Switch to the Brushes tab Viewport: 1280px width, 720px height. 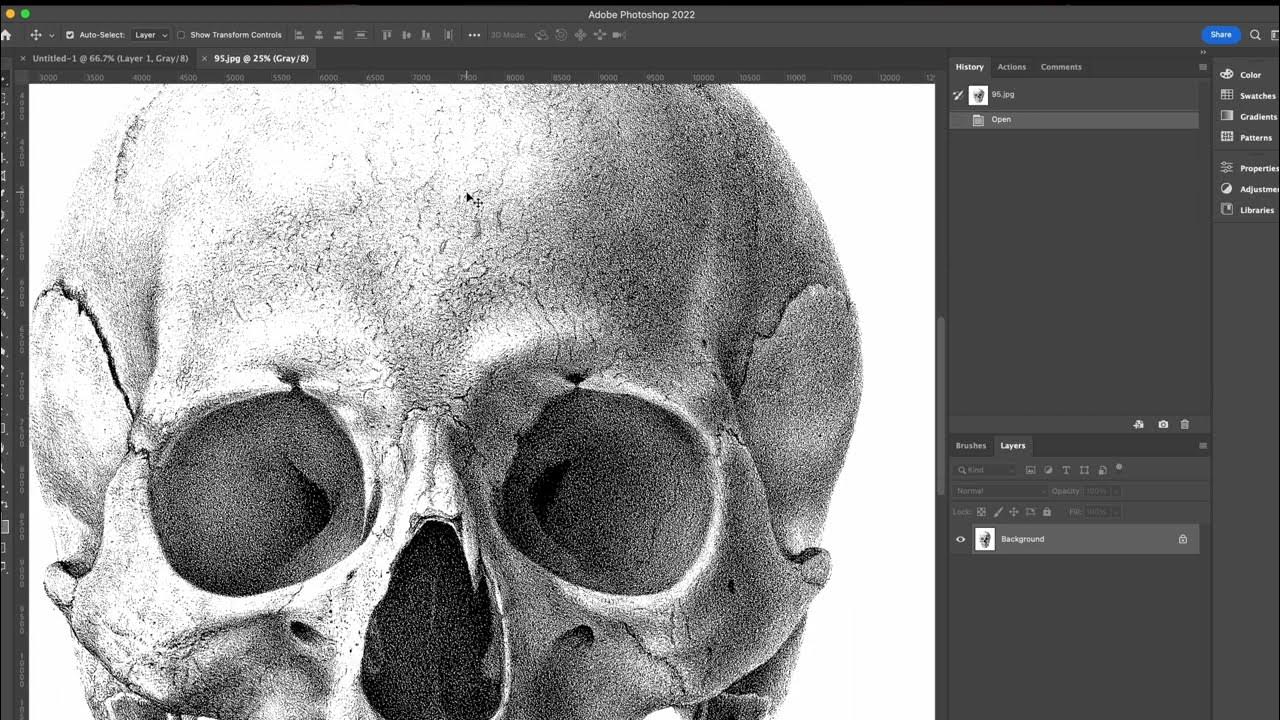coord(970,446)
